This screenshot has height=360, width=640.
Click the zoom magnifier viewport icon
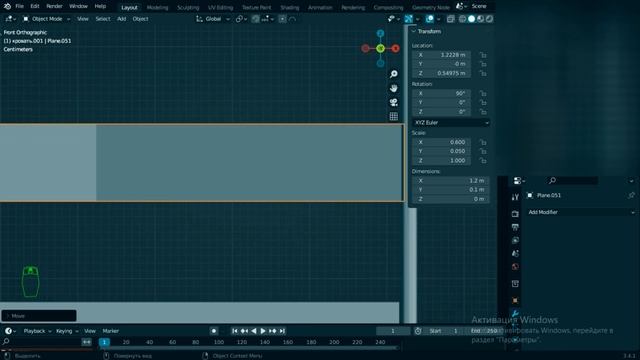[393, 74]
